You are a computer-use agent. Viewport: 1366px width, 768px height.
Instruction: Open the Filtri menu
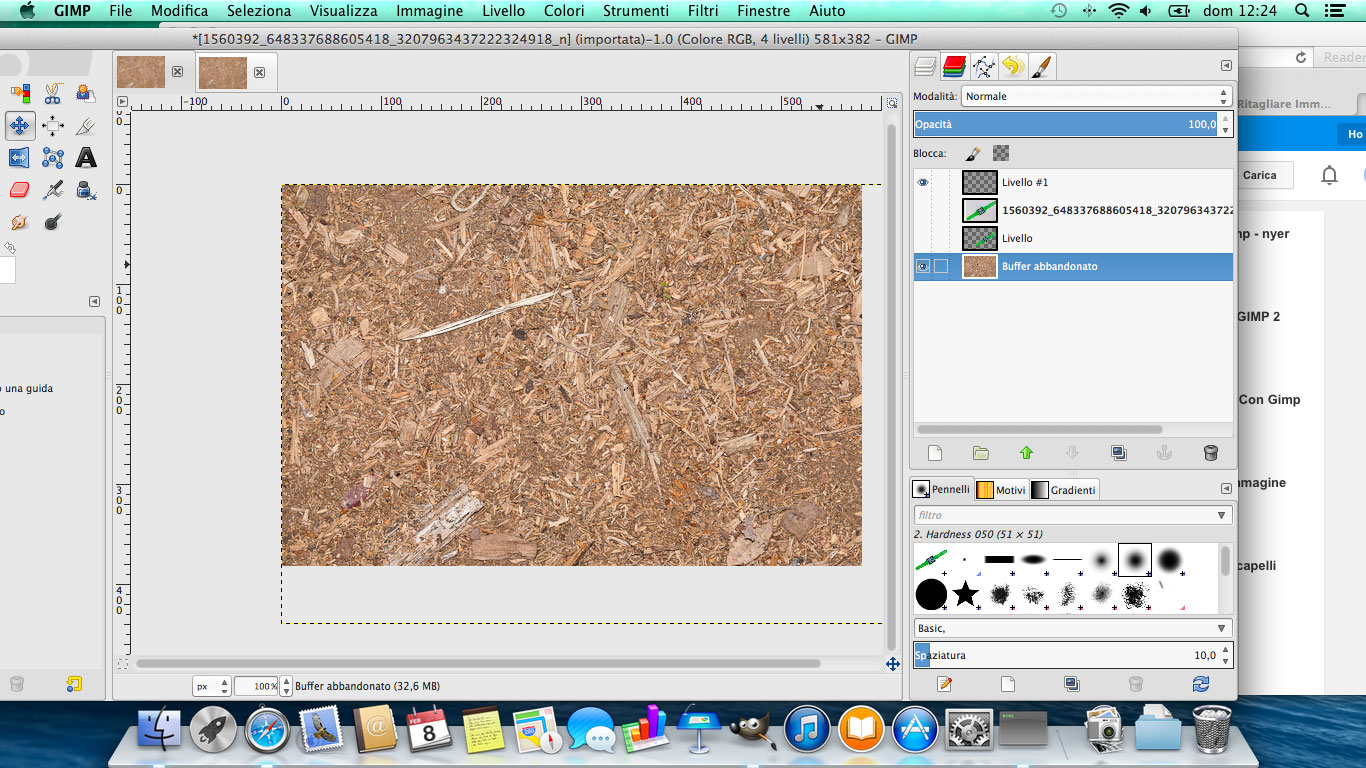tap(703, 11)
